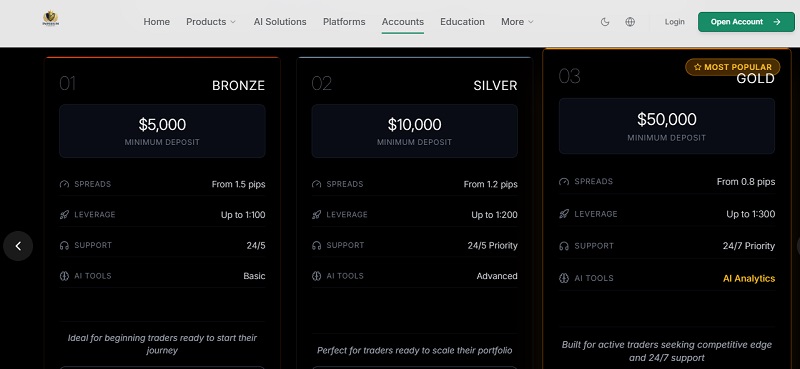Click the Login link
The width and height of the screenshot is (800, 369).
pos(674,22)
